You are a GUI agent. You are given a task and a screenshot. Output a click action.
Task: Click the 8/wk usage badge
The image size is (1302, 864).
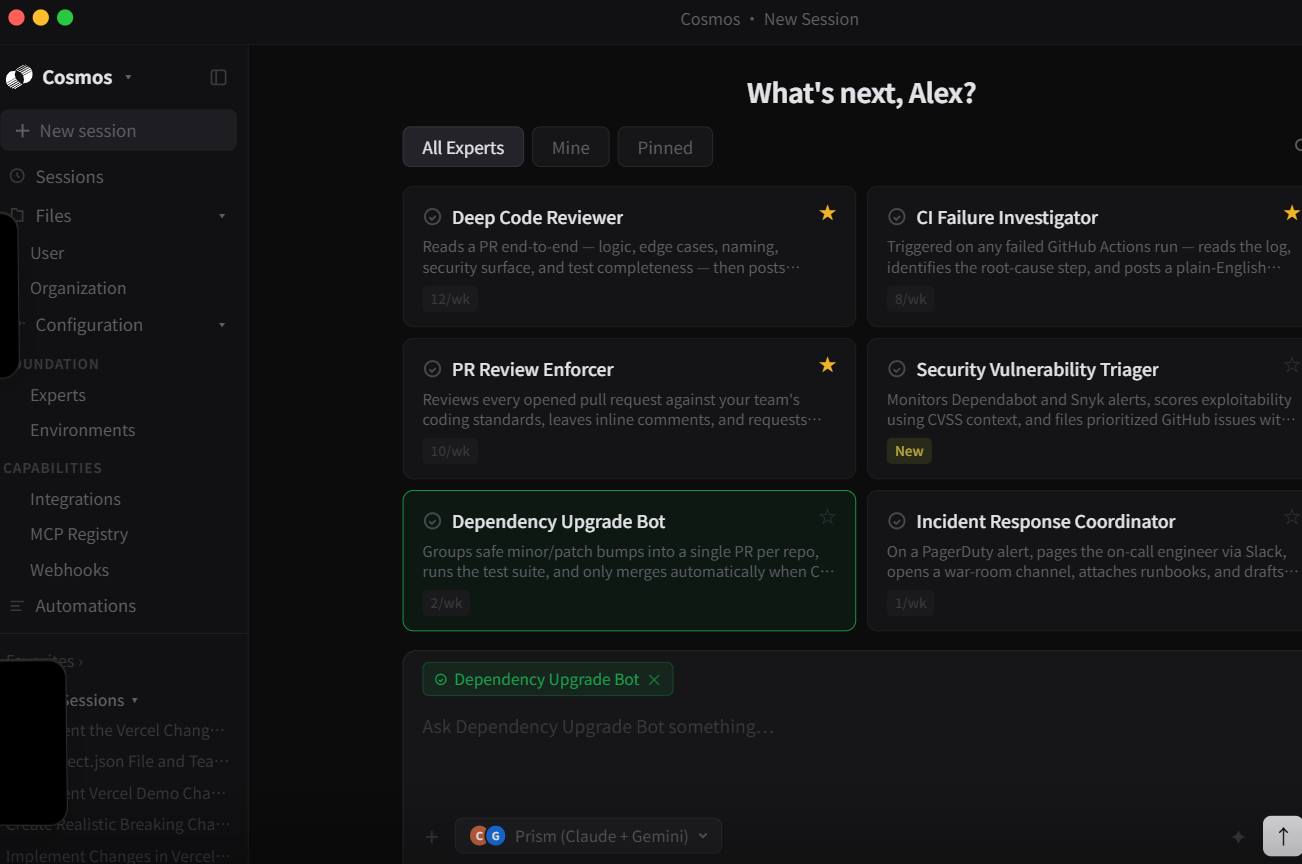click(x=910, y=299)
